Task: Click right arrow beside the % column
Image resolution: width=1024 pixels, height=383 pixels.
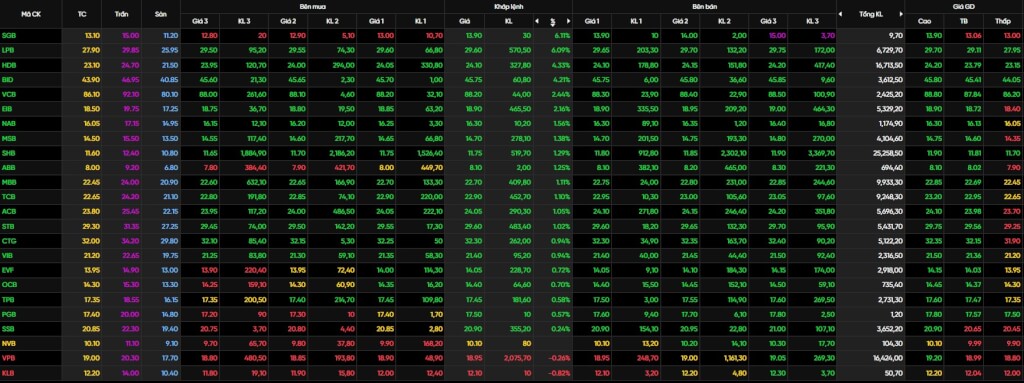Action: (569, 21)
